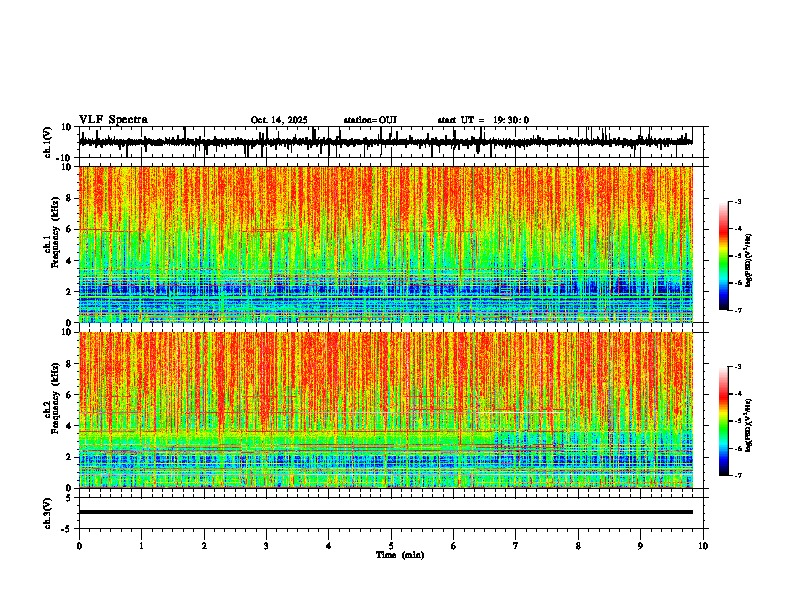This screenshot has width=792, height=612.
Task: Click the time-axis tick label "7"
Action: pos(516,546)
